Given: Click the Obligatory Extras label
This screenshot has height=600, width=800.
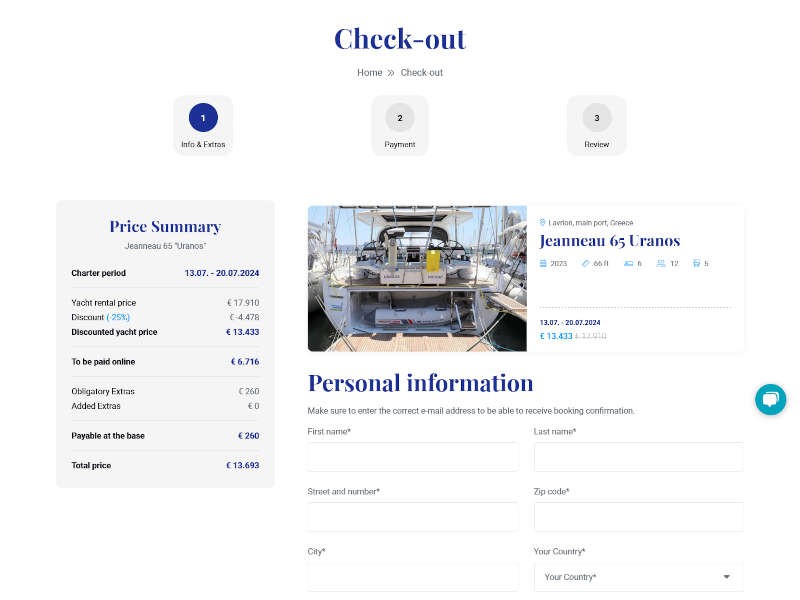Looking at the screenshot, I should 103,391.
